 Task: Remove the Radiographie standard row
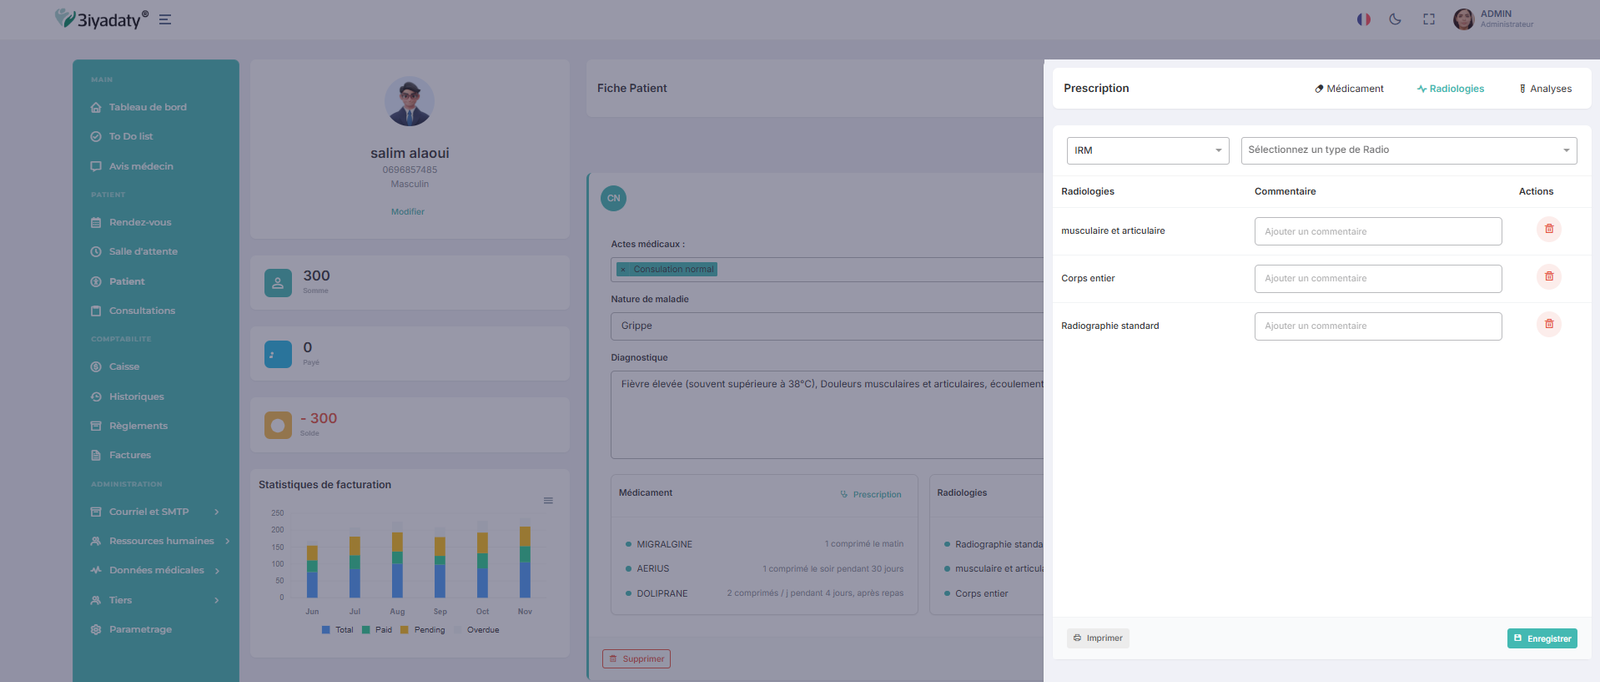[x=1548, y=324]
